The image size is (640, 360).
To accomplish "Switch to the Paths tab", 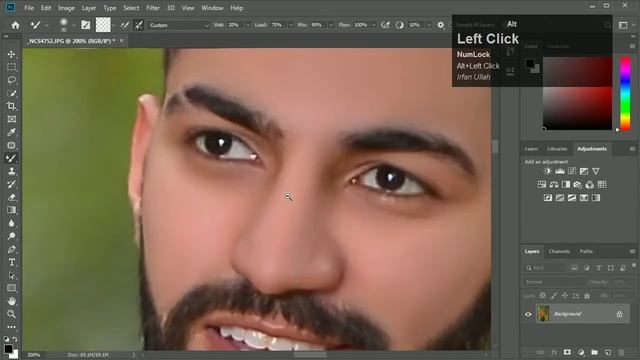I will tap(586, 251).
